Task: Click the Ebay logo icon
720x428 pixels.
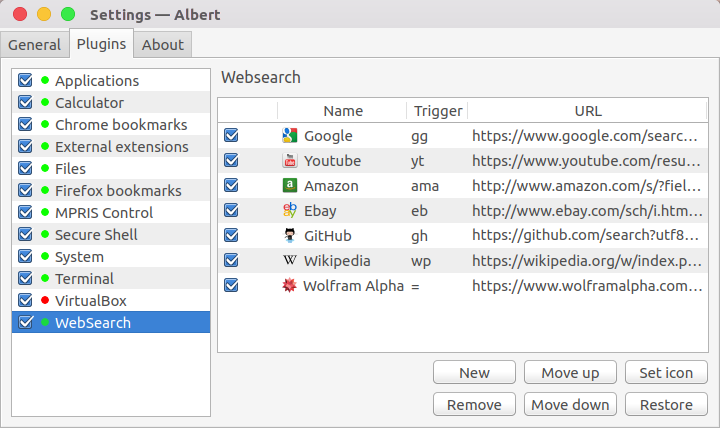Action: tap(289, 210)
